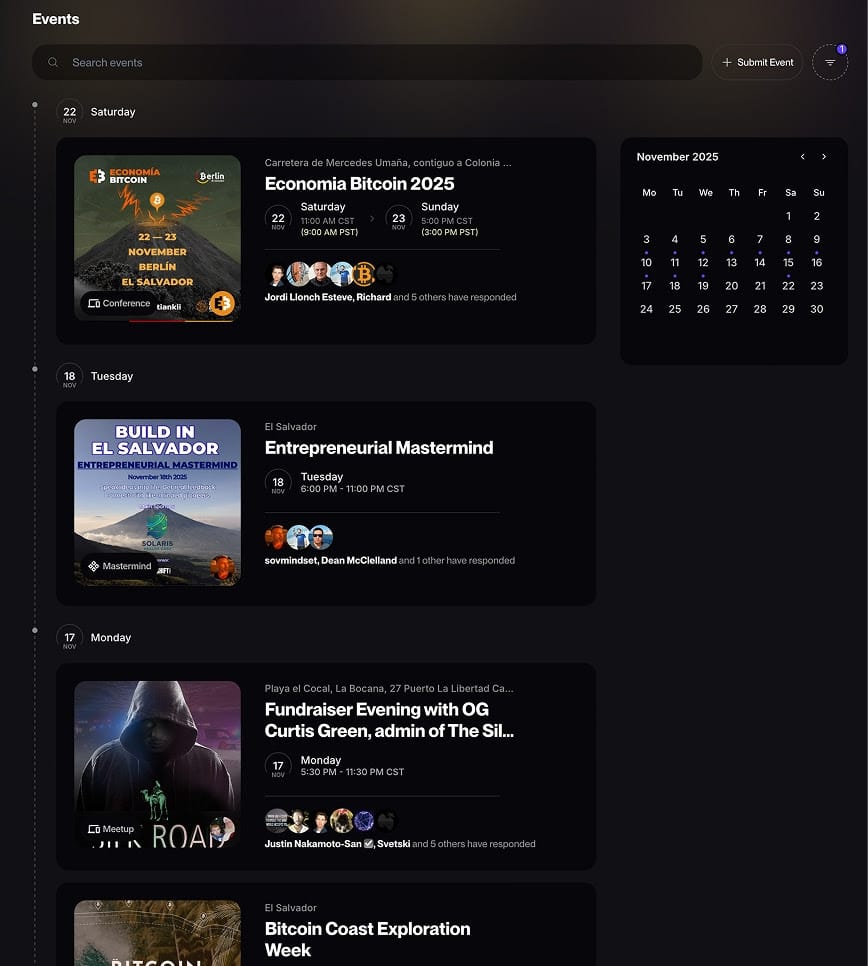
Task: Open Entrepreneurial Mastermind event title
Action: [378, 448]
